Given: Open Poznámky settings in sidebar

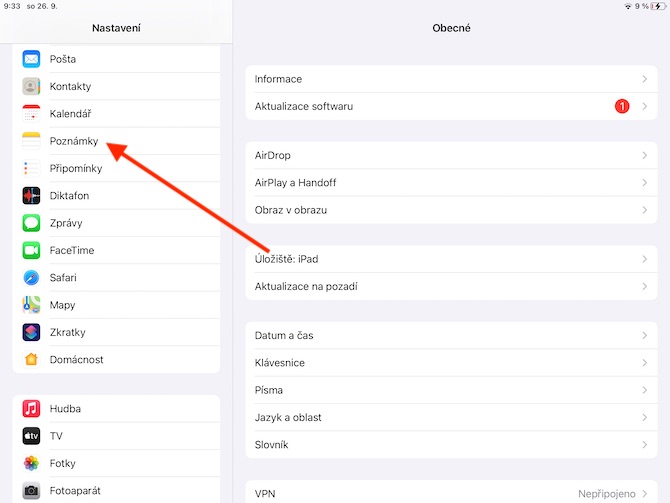Looking at the screenshot, I should coord(116,141).
